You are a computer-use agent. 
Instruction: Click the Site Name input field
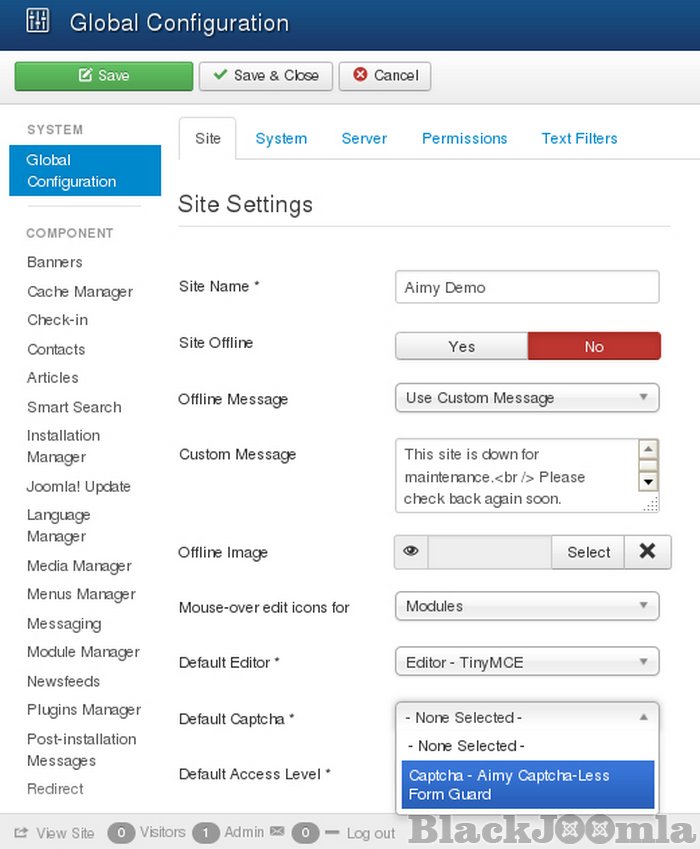point(527,287)
